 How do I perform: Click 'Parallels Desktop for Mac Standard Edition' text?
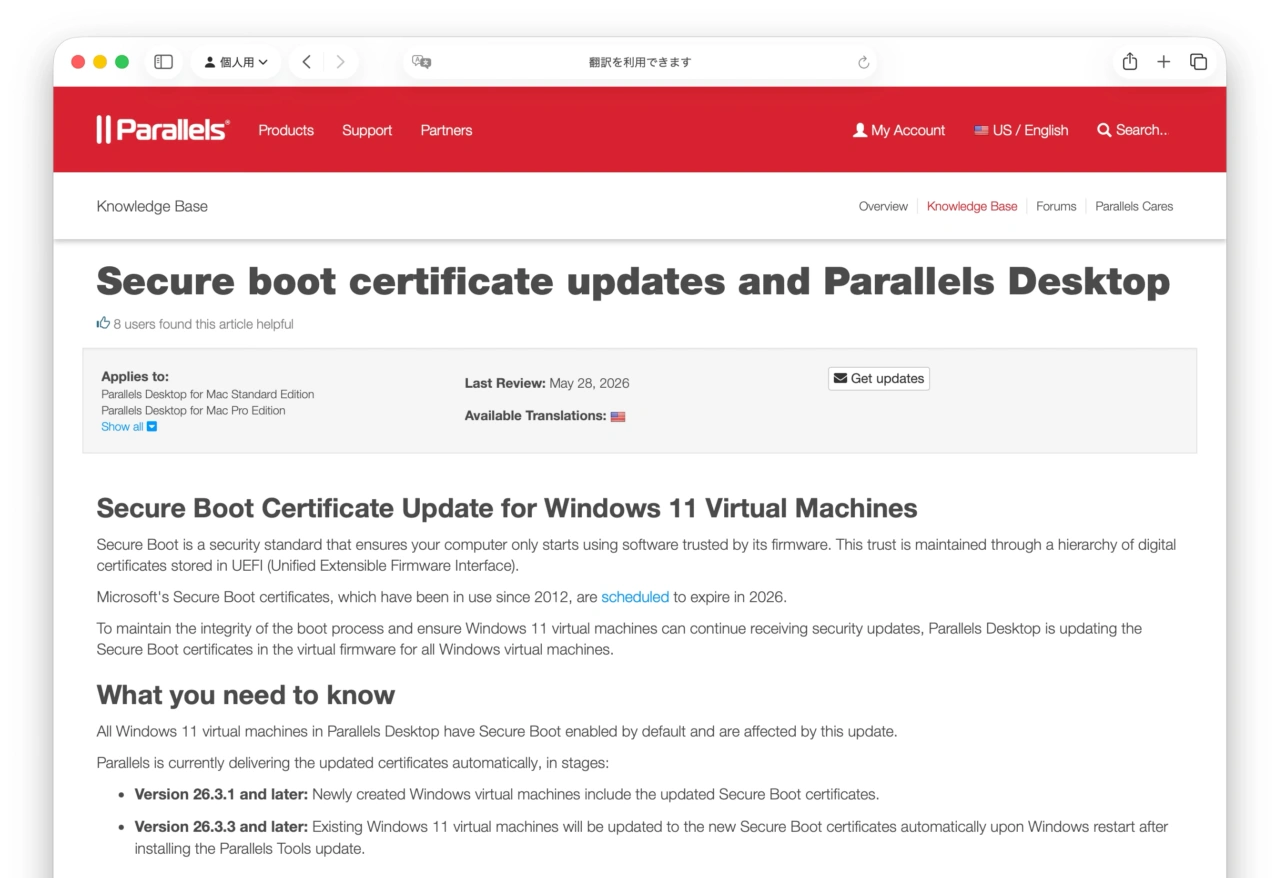point(208,395)
